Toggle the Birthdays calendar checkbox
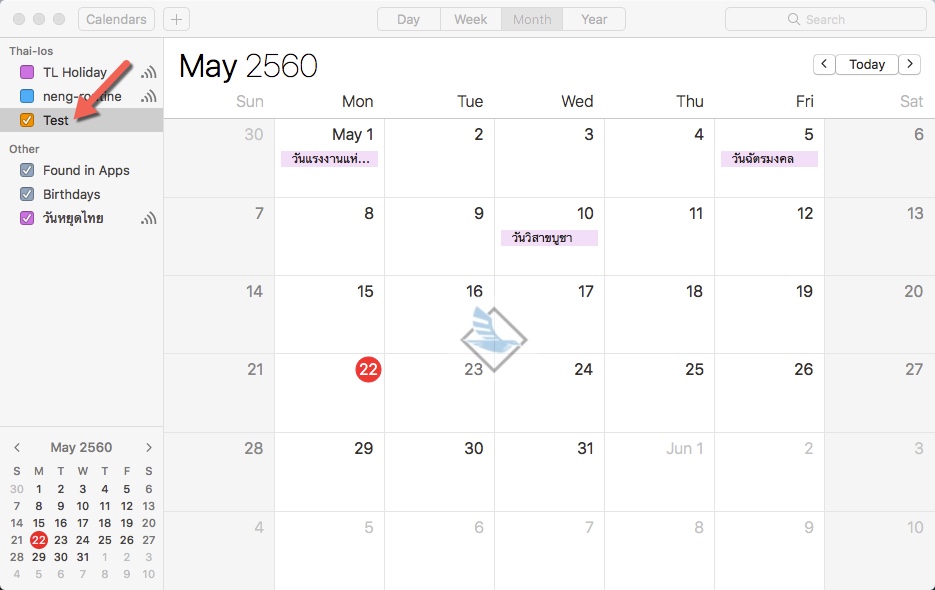935x590 pixels. [x=27, y=194]
